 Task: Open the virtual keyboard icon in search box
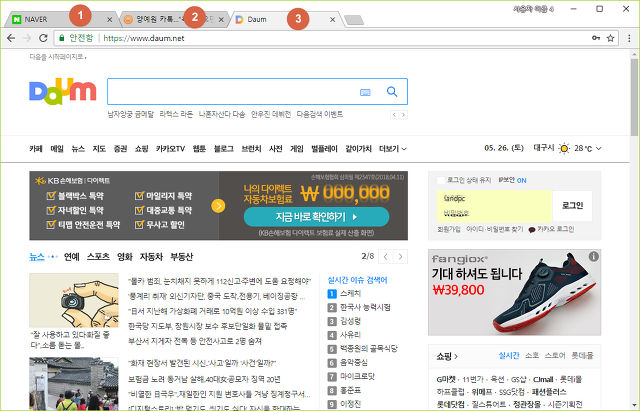point(365,93)
